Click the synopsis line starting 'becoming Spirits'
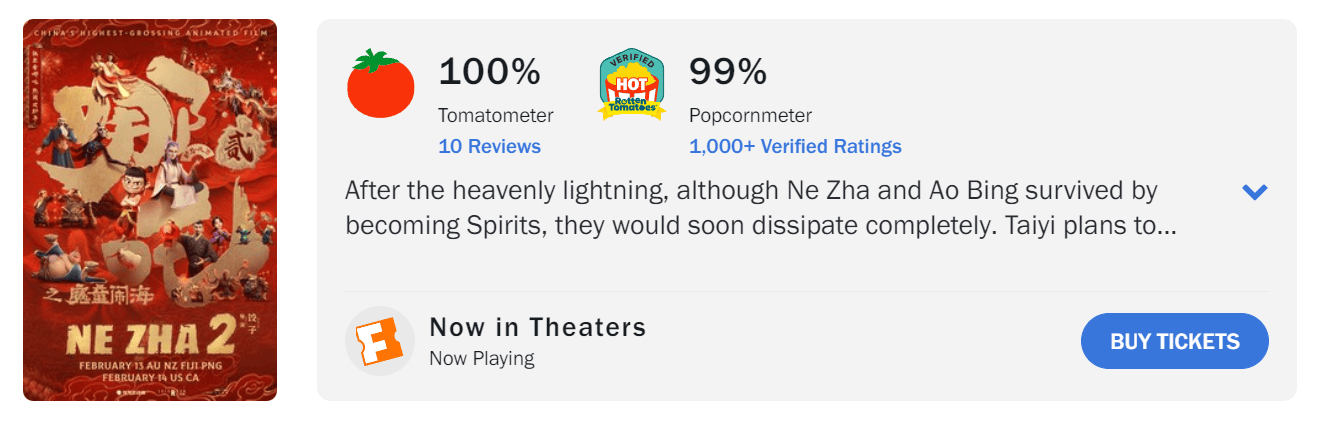This screenshot has height=435, width=1328. click(760, 226)
